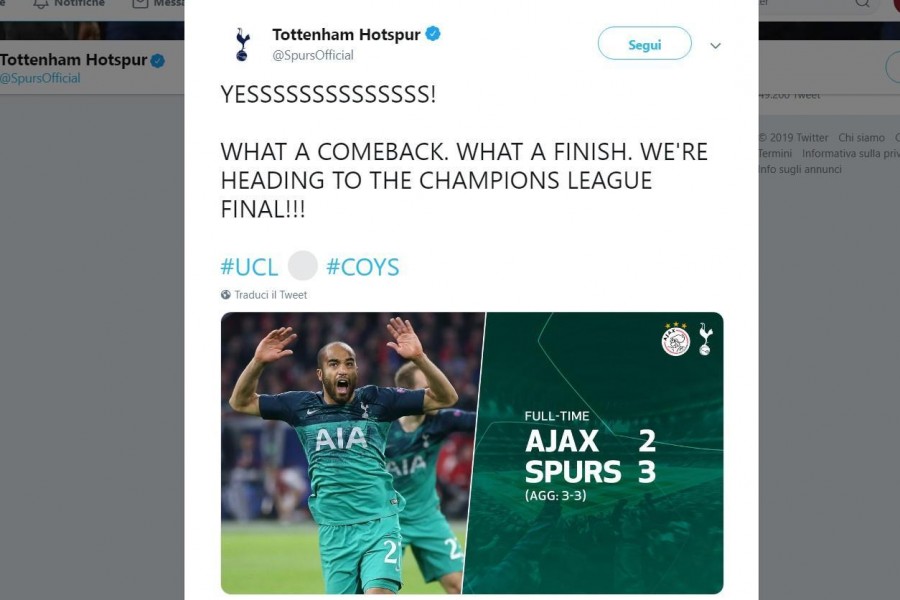The image size is (900, 600).
Task: Click the Tottenham Hotspur name in tweet header
Action: (x=346, y=34)
